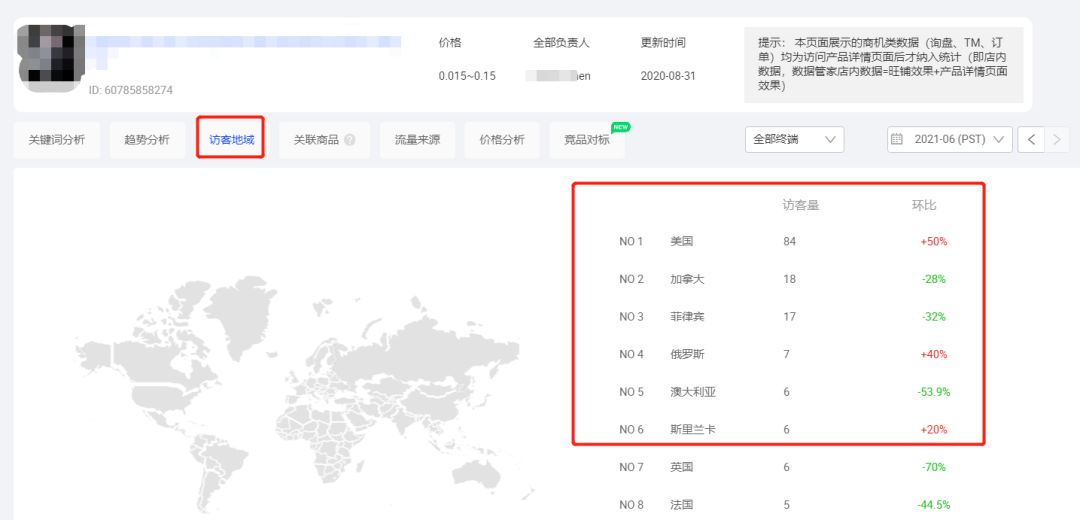
Task: Select the 访客地域 tab
Action: pos(231,140)
